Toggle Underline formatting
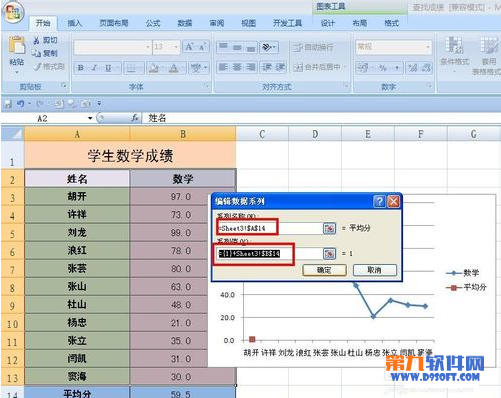This screenshot has height=398, width=501. pos(108,68)
